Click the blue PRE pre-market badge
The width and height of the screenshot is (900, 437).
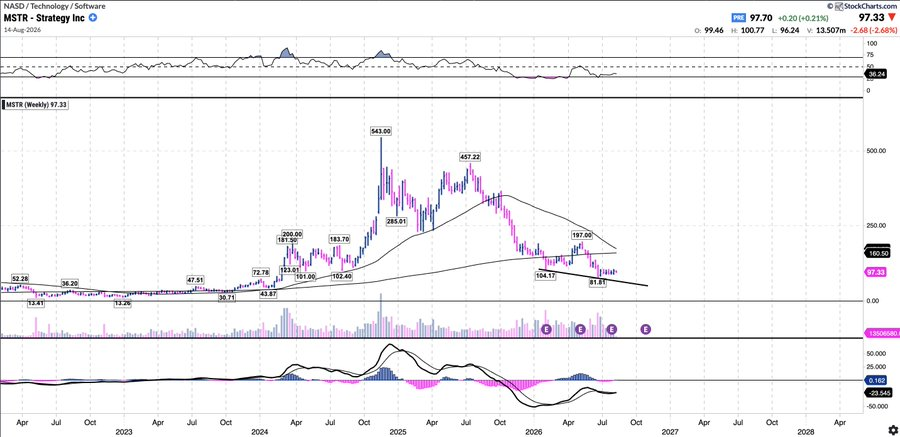tap(738, 18)
